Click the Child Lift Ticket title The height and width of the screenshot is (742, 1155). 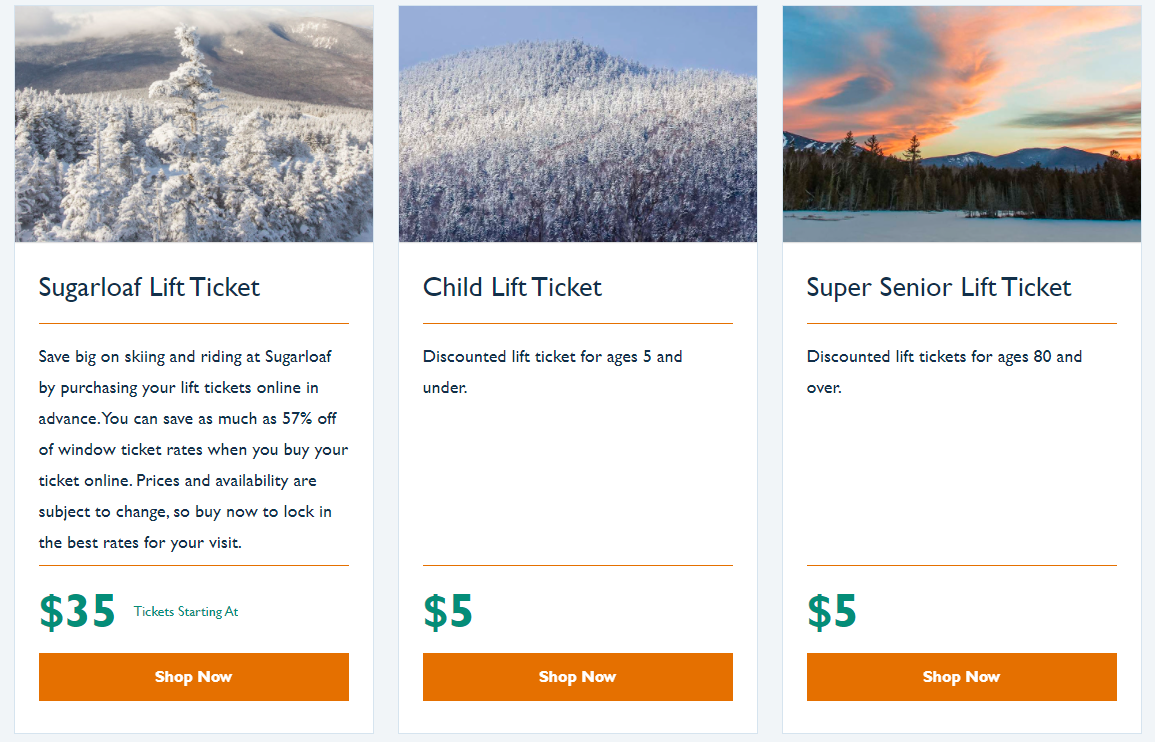[x=512, y=288]
